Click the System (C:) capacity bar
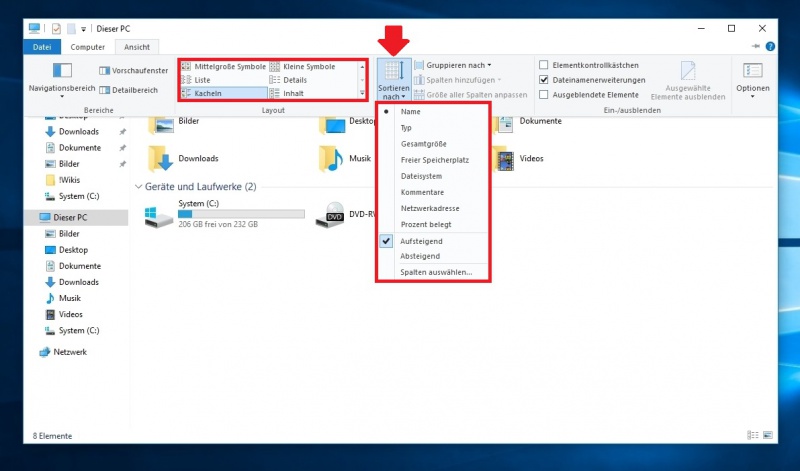The height and width of the screenshot is (471, 800). point(241,214)
